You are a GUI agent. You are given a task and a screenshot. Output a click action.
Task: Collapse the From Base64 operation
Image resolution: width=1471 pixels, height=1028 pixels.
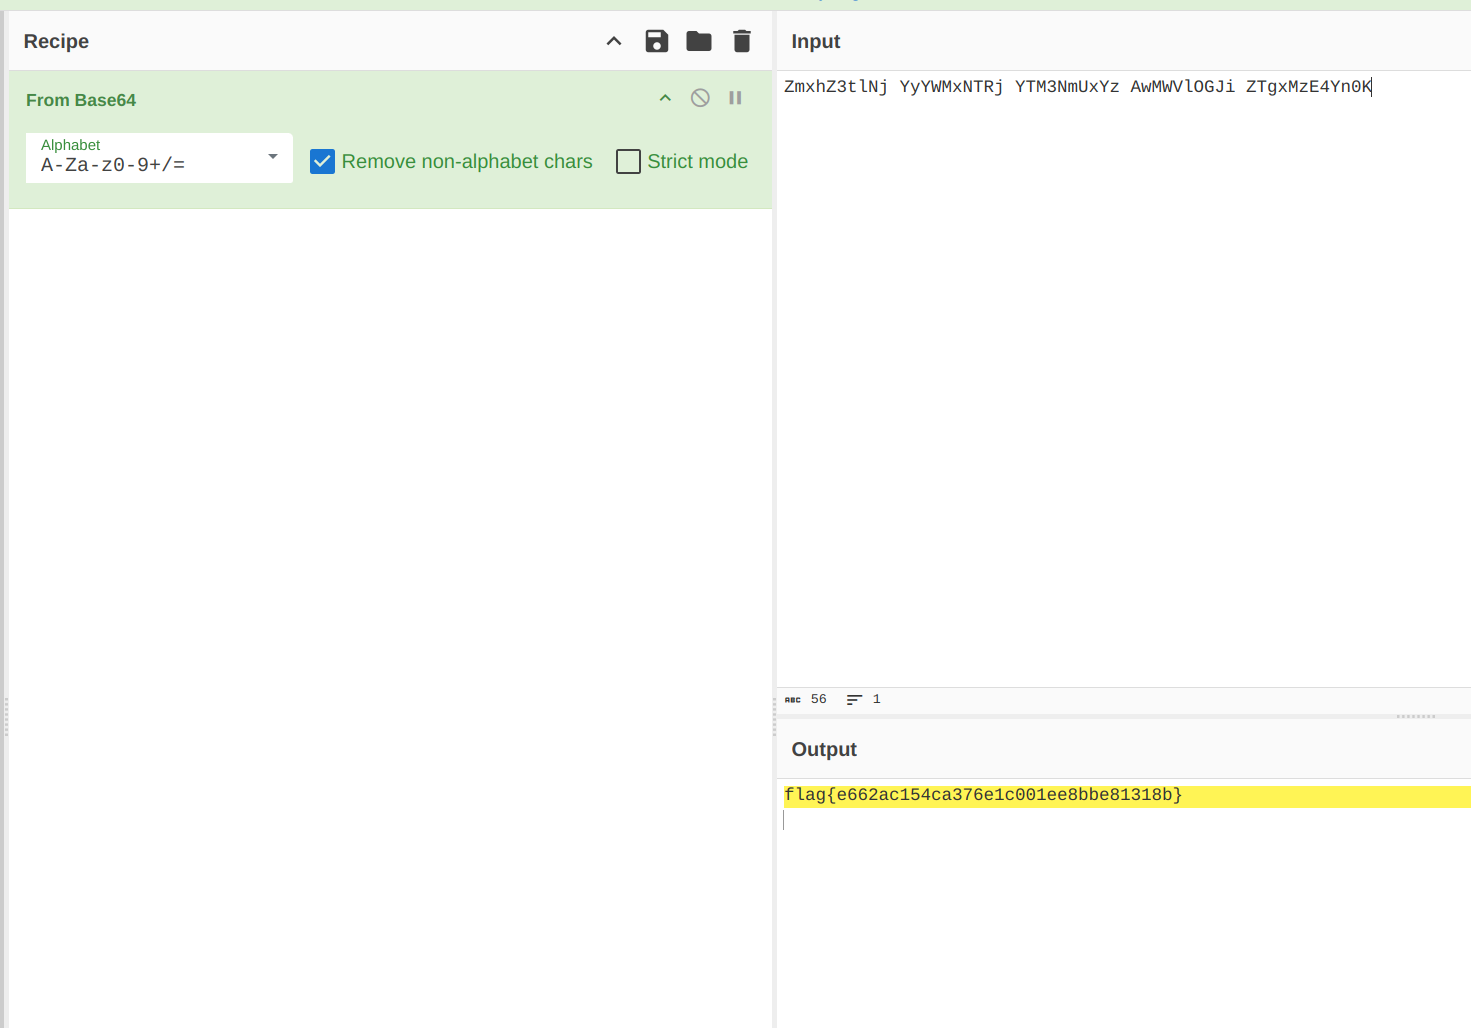click(665, 98)
